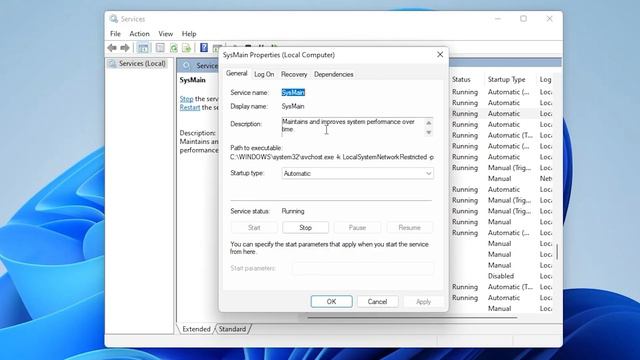The image size is (640, 360).
Task: Click the services list horizontal scrollbar
Action: (x=412, y=317)
